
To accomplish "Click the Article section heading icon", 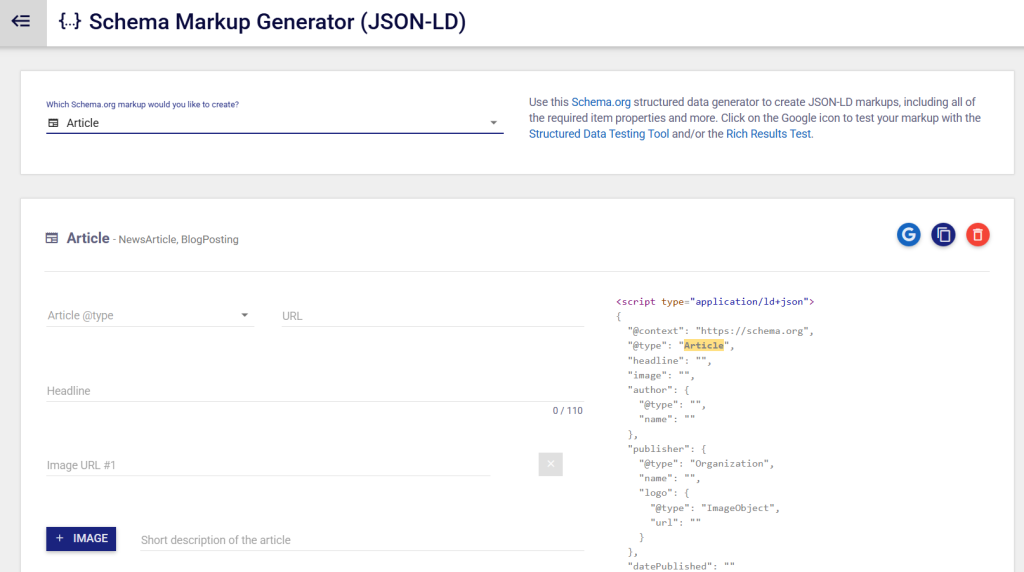I will click(52, 238).
